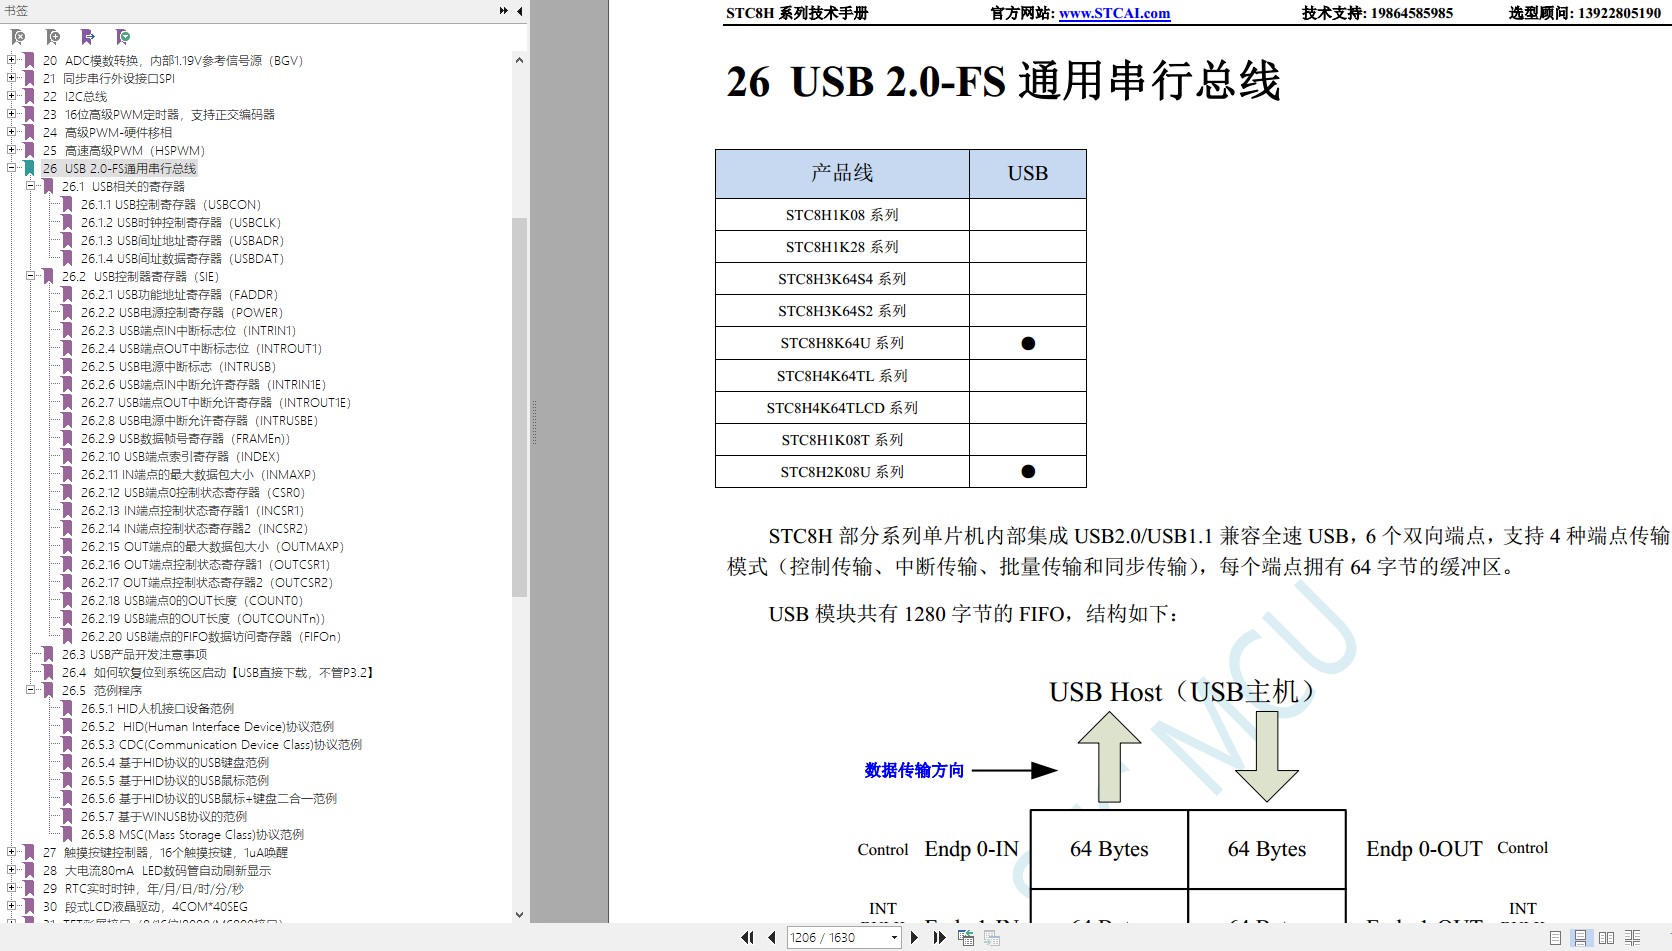Open bookmark 26.2.18 COUNT0
Image resolution: width=1672 pixels, height=951 pixels.
point(192,600)
